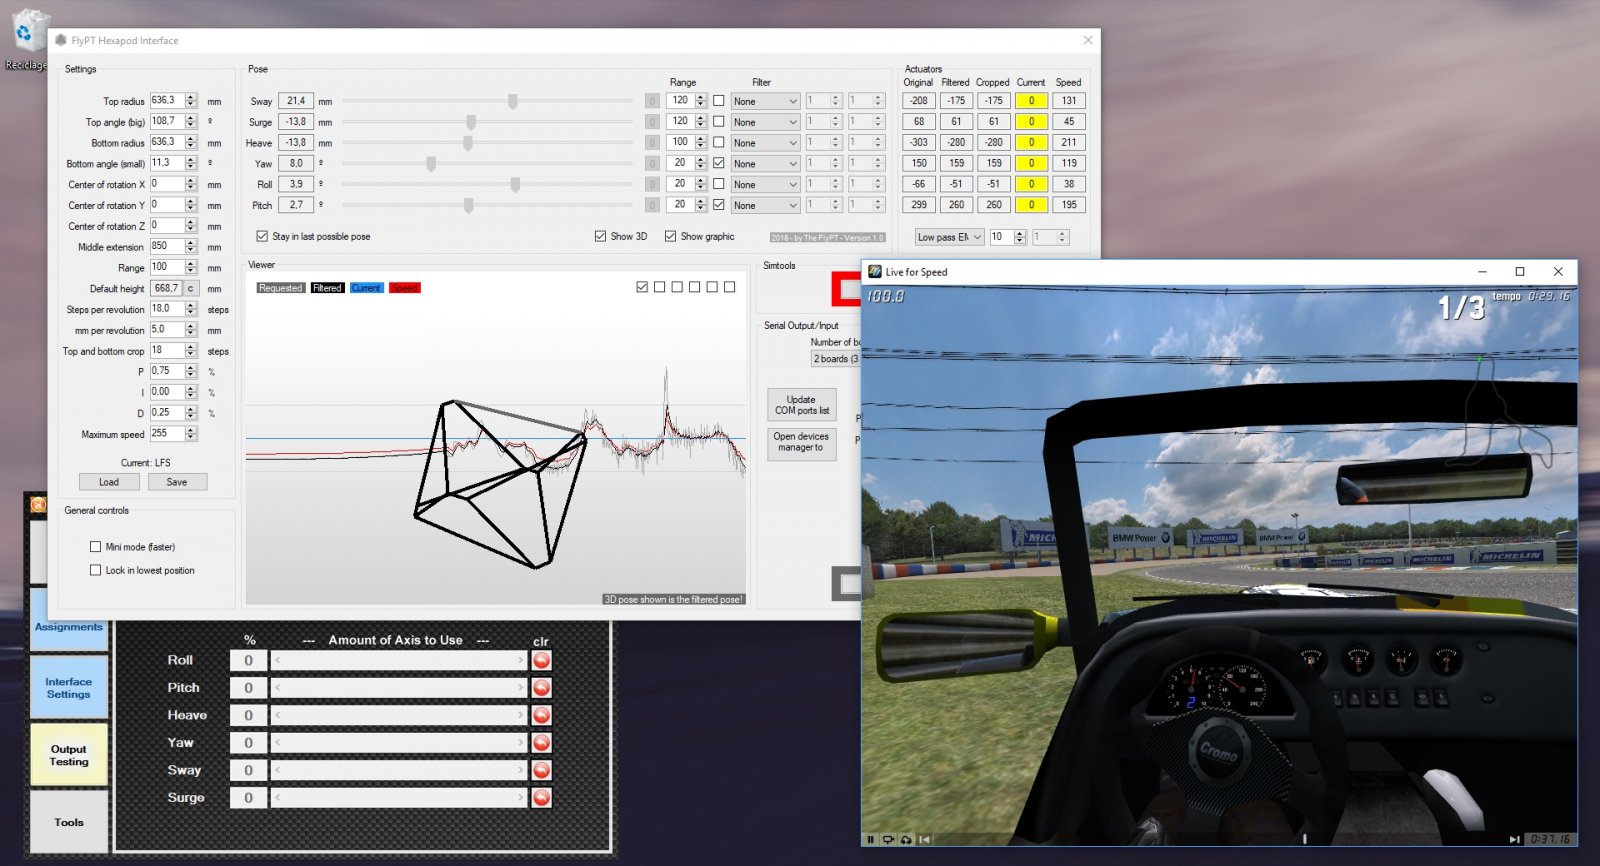
Task: Reset the Surge slider with its grey 0 button
Action: point(652,122)
